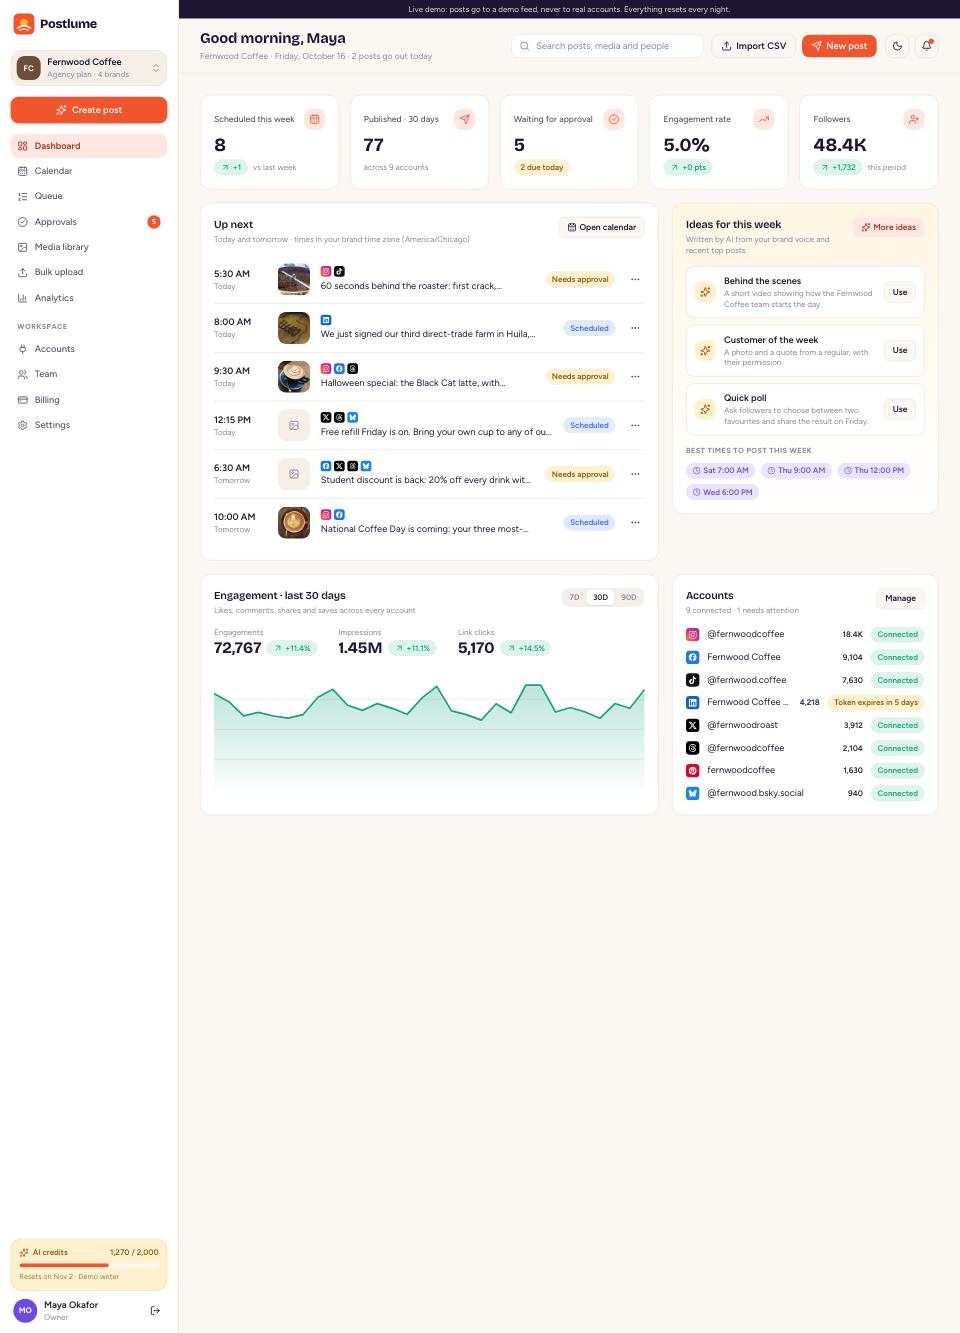Click the trend icon in Engagement rate card
960x1333 pixels.
point(764,119)
